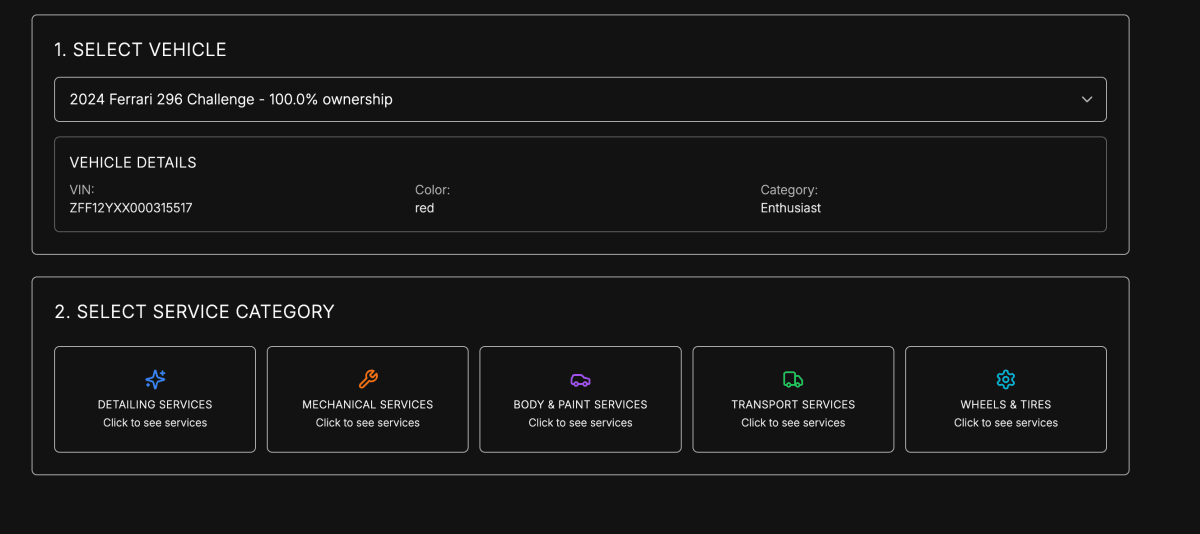Click the 2. SELECT SERVICE CATEGORY heading
Image resolution: width=1200 pixels, height=534 pixels.
[194, 311]
